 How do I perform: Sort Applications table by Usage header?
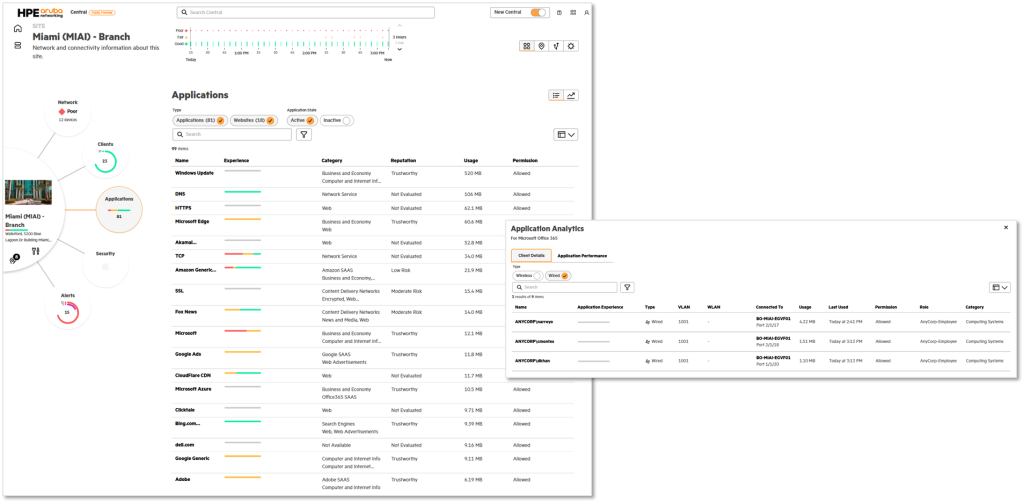point(471,160)
